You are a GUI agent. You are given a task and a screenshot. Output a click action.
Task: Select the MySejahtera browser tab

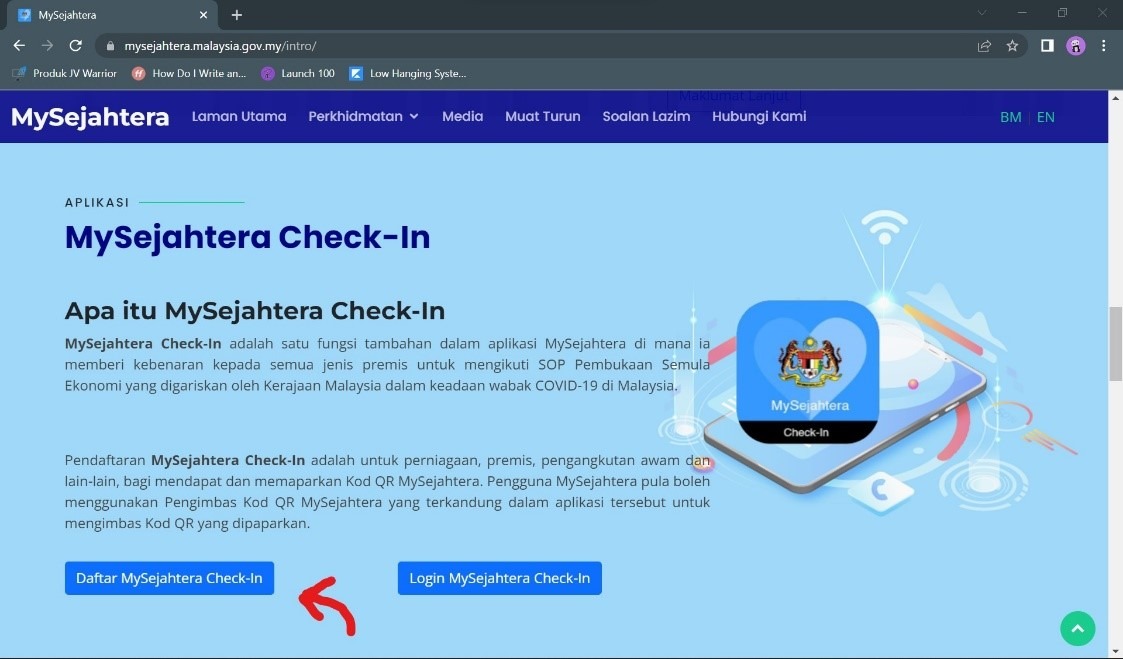(113, 15)
